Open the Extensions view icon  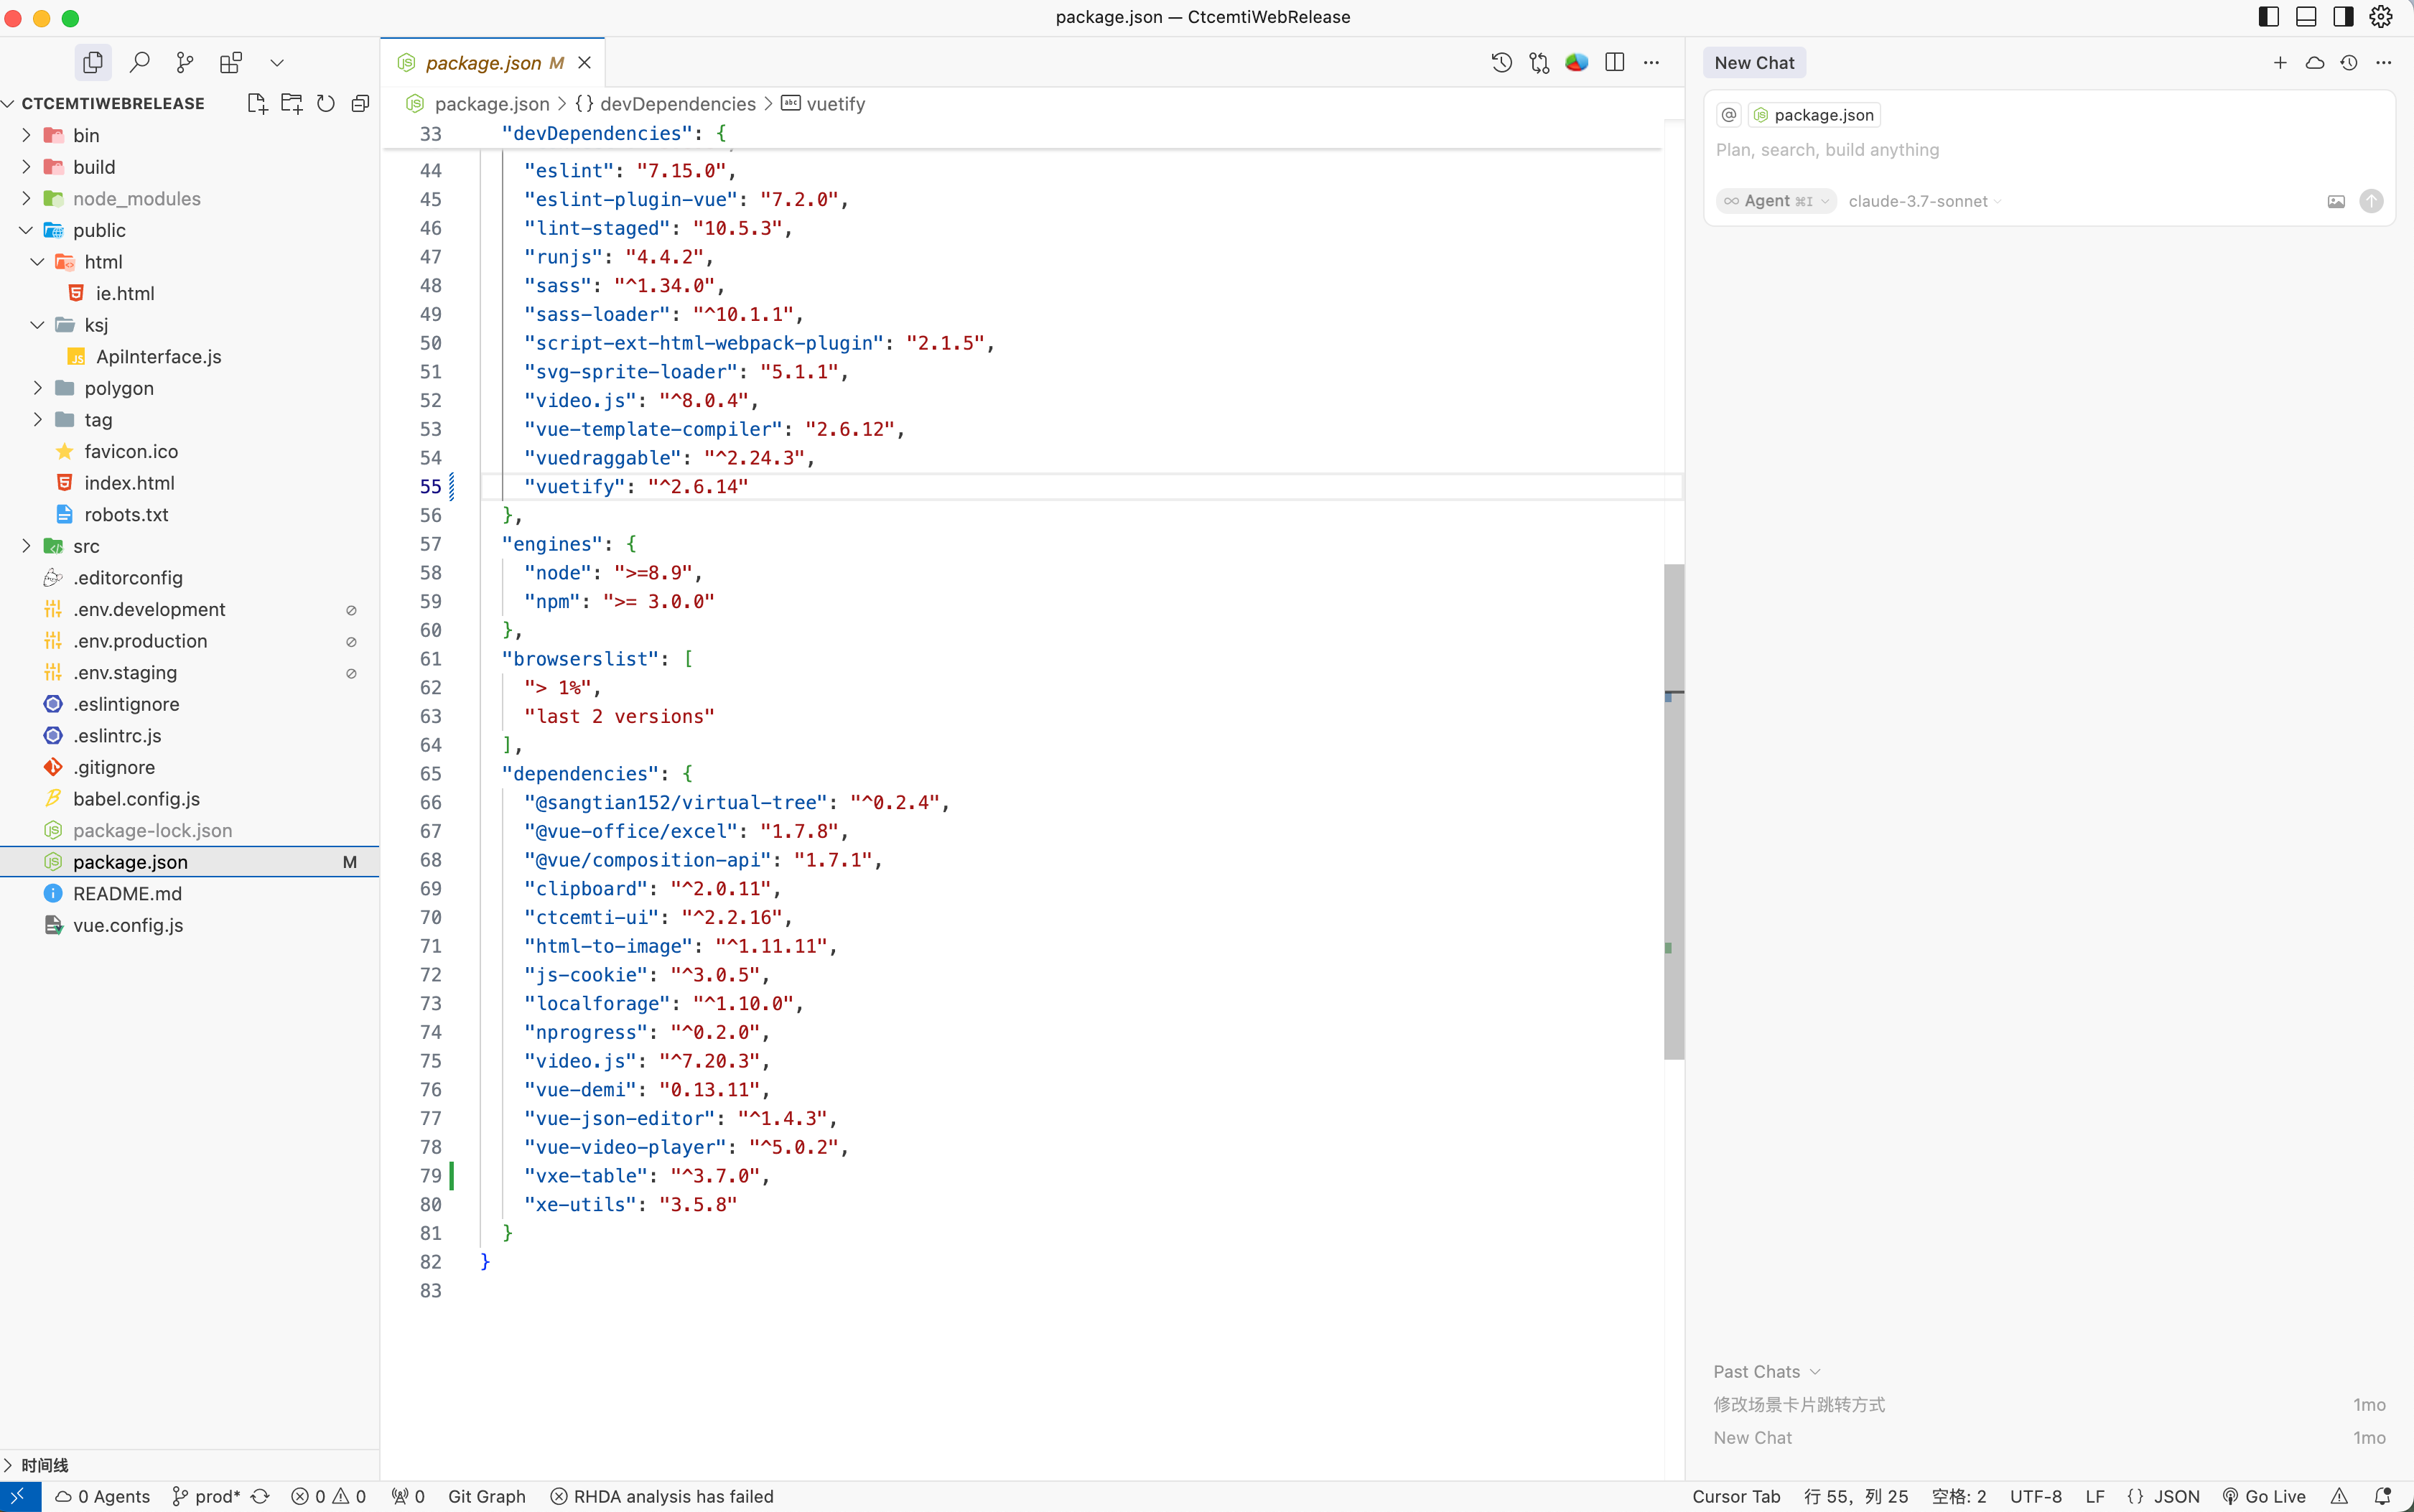coord(231,62)
